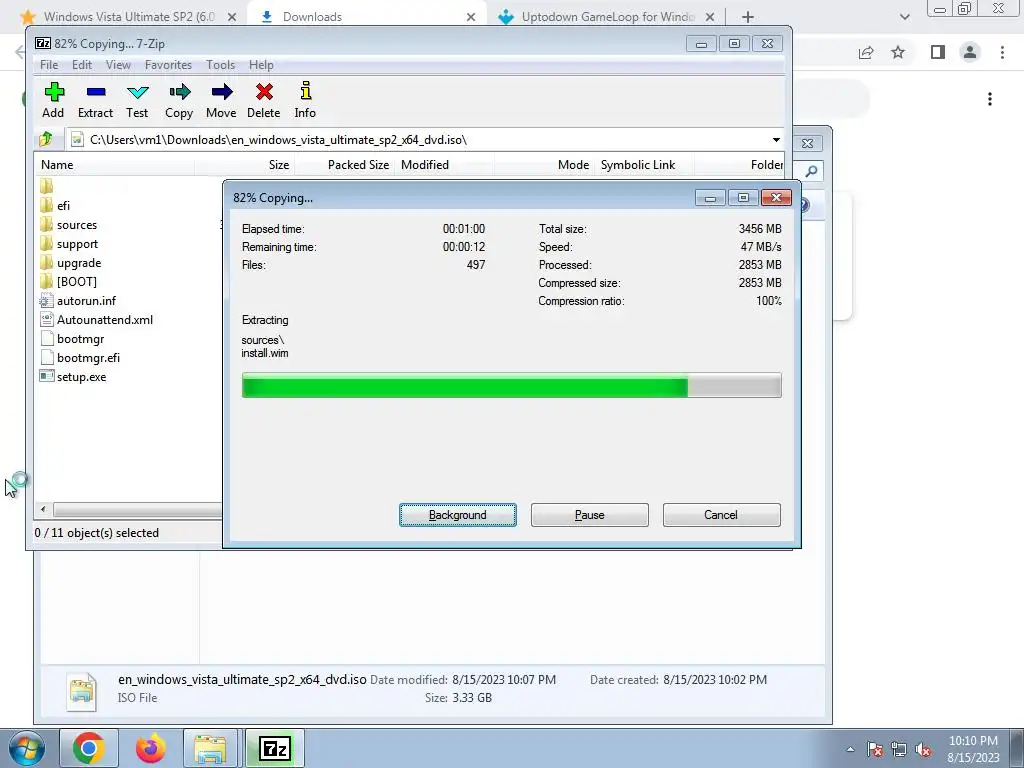Image resolution: width=1024 pixels, height=768 pixels.
Task: Sort by the Symbolic Link column header
Action: (643, 165)
